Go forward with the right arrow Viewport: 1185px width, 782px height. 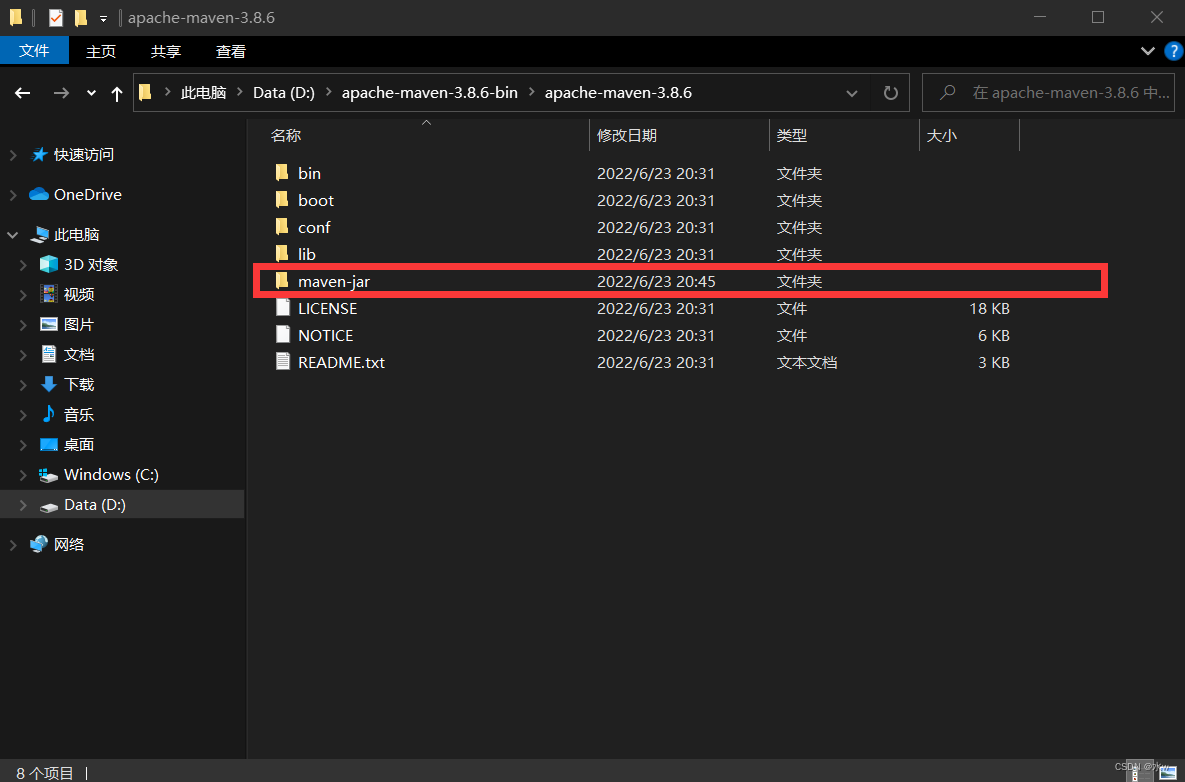pyautogui.click(x=62, y=93)
